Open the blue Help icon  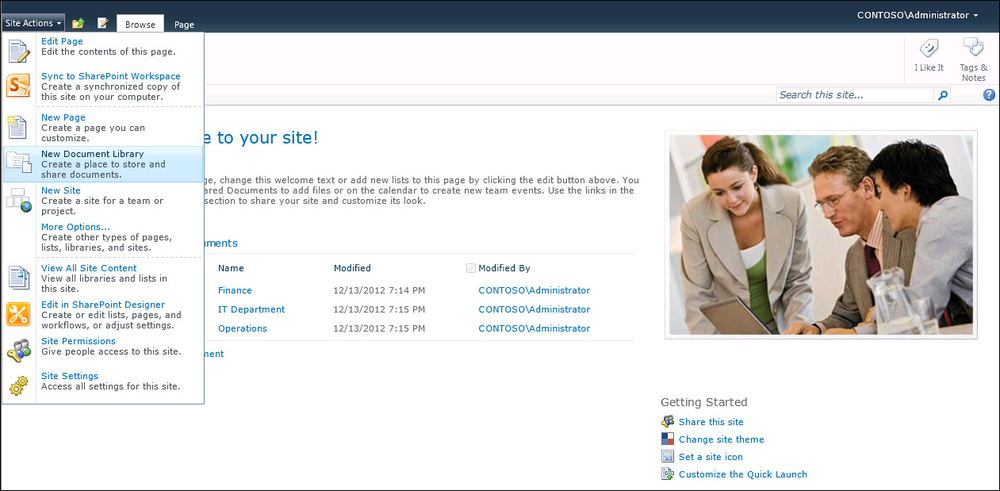coord(989,95)
